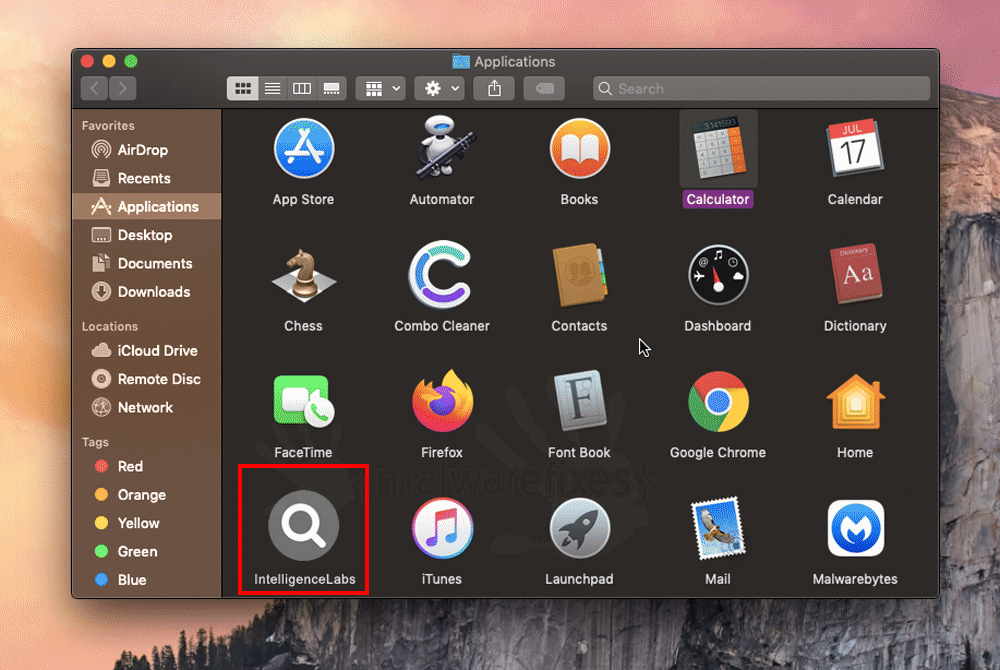Click the "Font Book" name label
Viewport: 1000px width, 670px height.
click(x=579, y=453)
